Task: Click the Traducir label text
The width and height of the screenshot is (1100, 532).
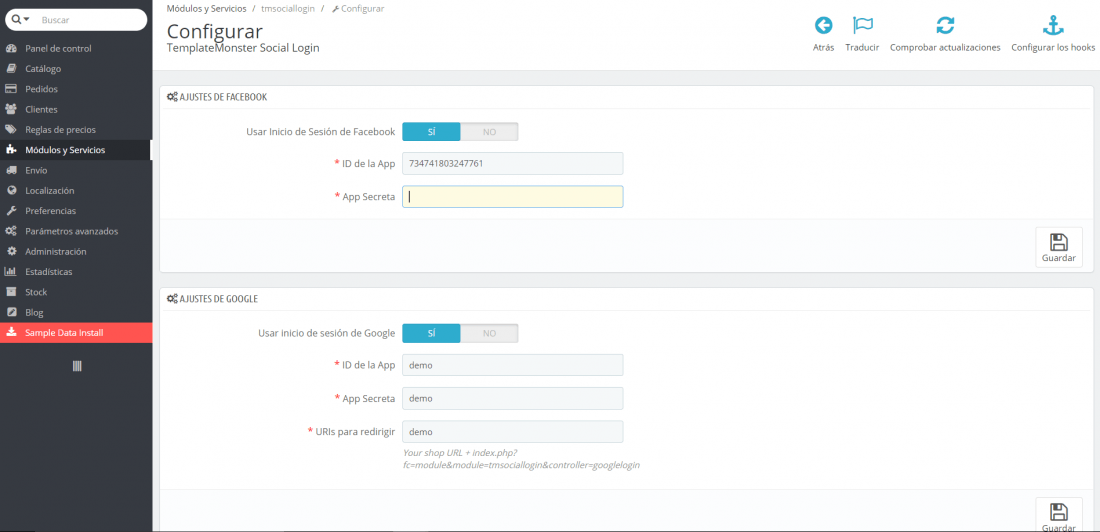Action: (862, 48)
